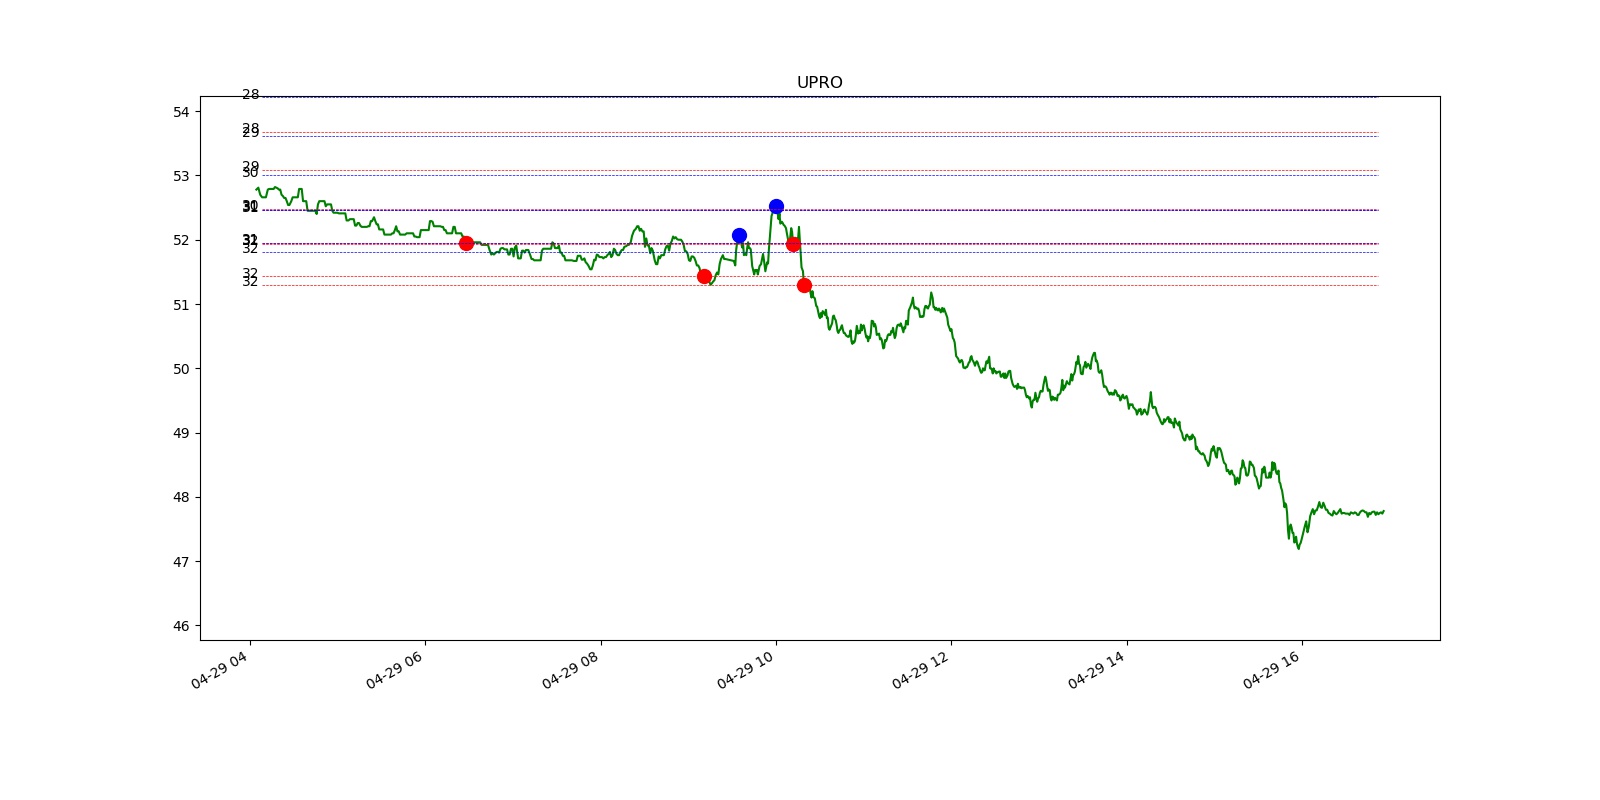Viewport: 1600px width, 800px height.
Task: Click the x-axis label 04-29 10
Action: coord(746,669)
